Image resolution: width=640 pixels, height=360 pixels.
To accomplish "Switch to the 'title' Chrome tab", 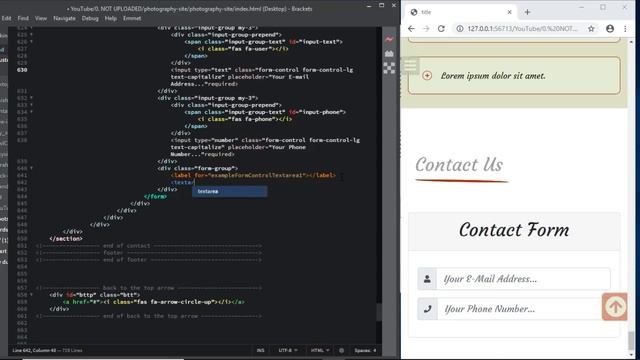I will pos(460,12).
